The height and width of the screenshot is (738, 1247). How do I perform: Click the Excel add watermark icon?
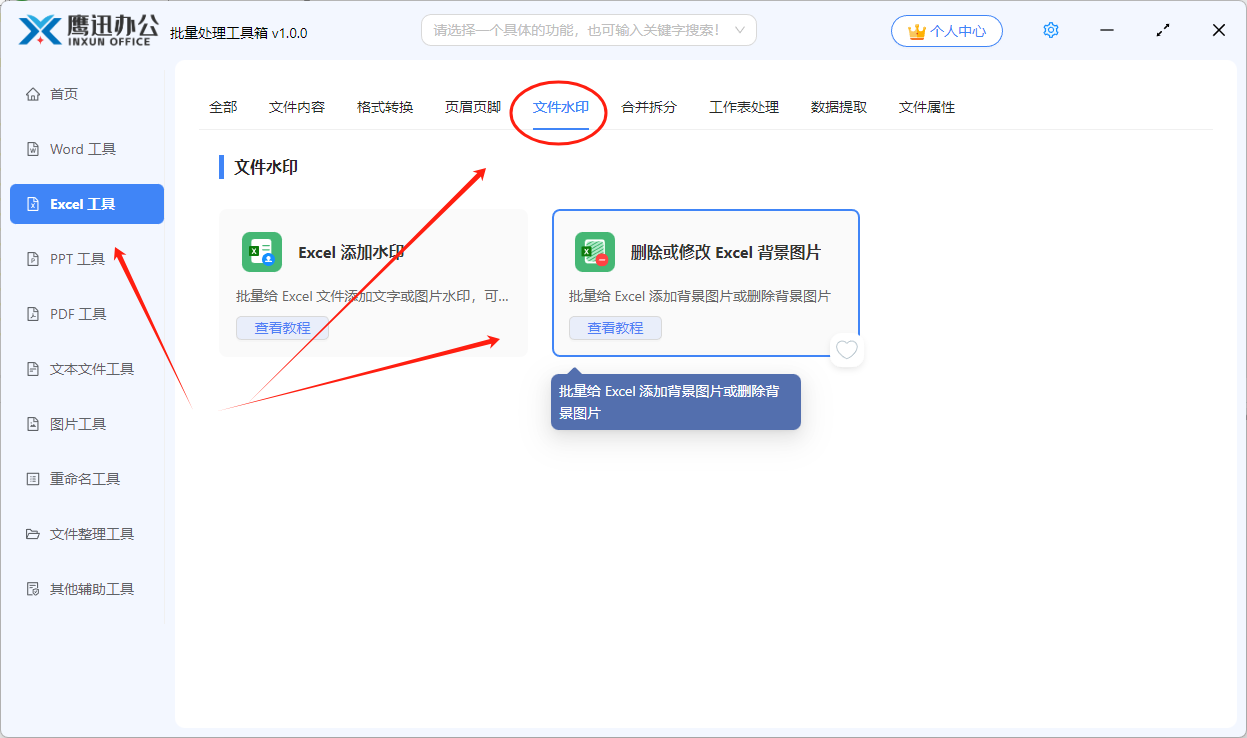point(261,252)
